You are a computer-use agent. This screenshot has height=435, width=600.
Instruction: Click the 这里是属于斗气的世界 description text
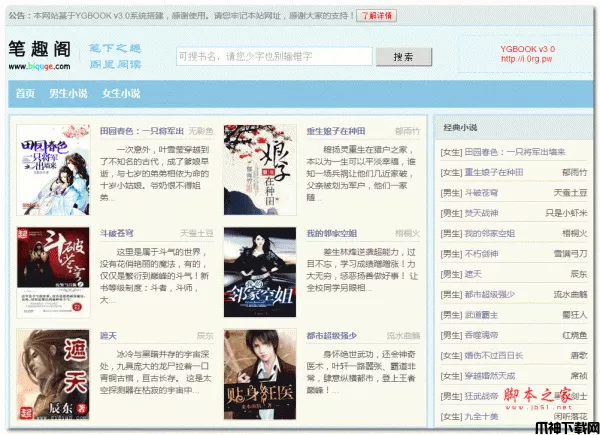click(x=158, y=252)
